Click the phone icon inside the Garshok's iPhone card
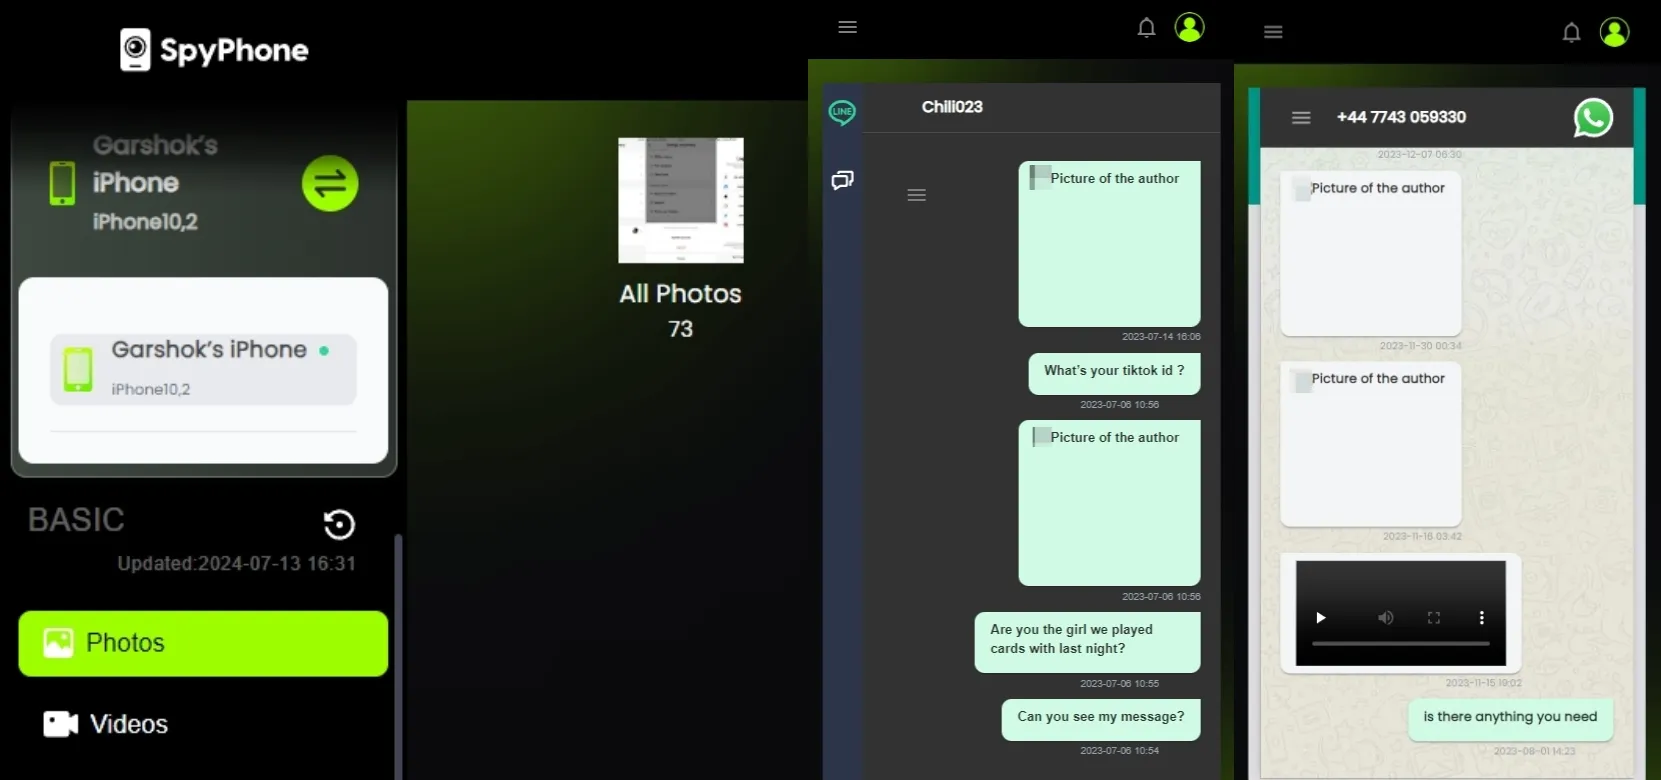The width and height of the screenshot is (1661, 780). (78, 369)
